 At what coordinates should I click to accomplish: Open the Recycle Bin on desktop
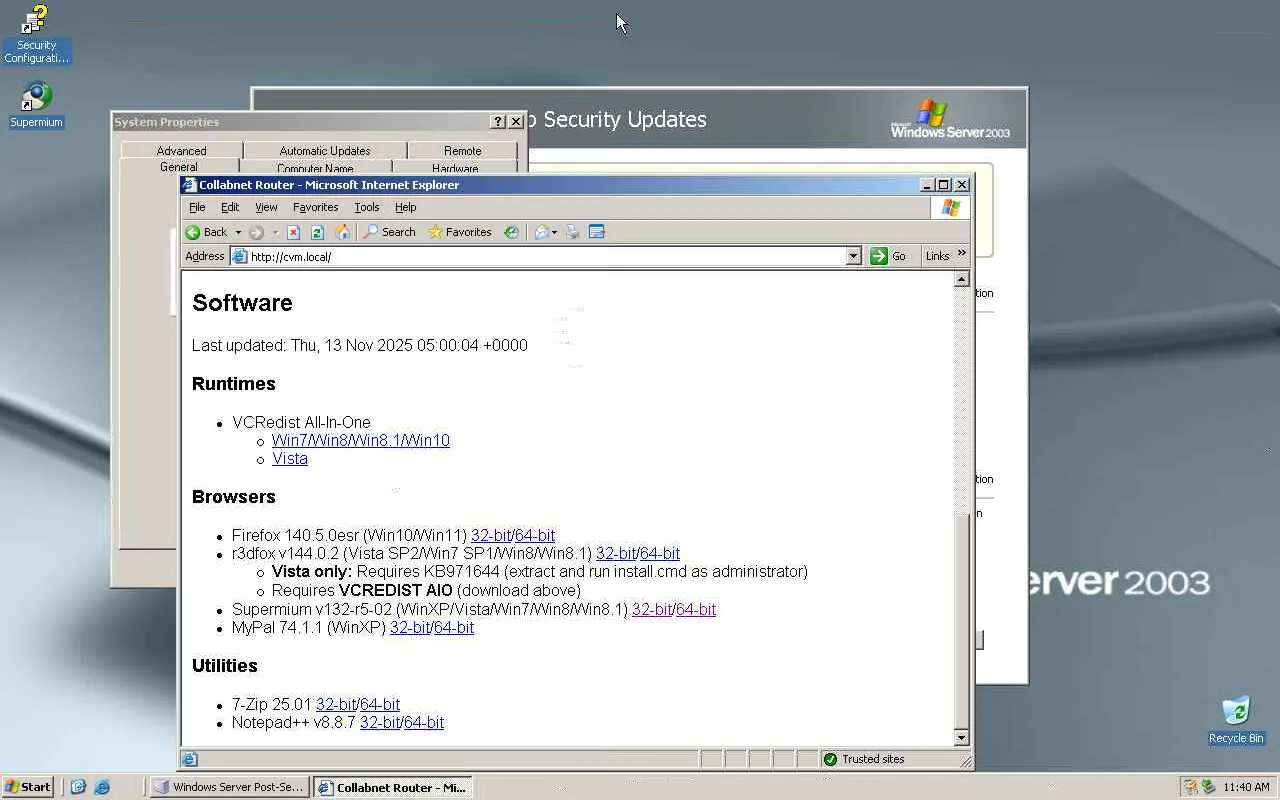(x=1236, y=720)
